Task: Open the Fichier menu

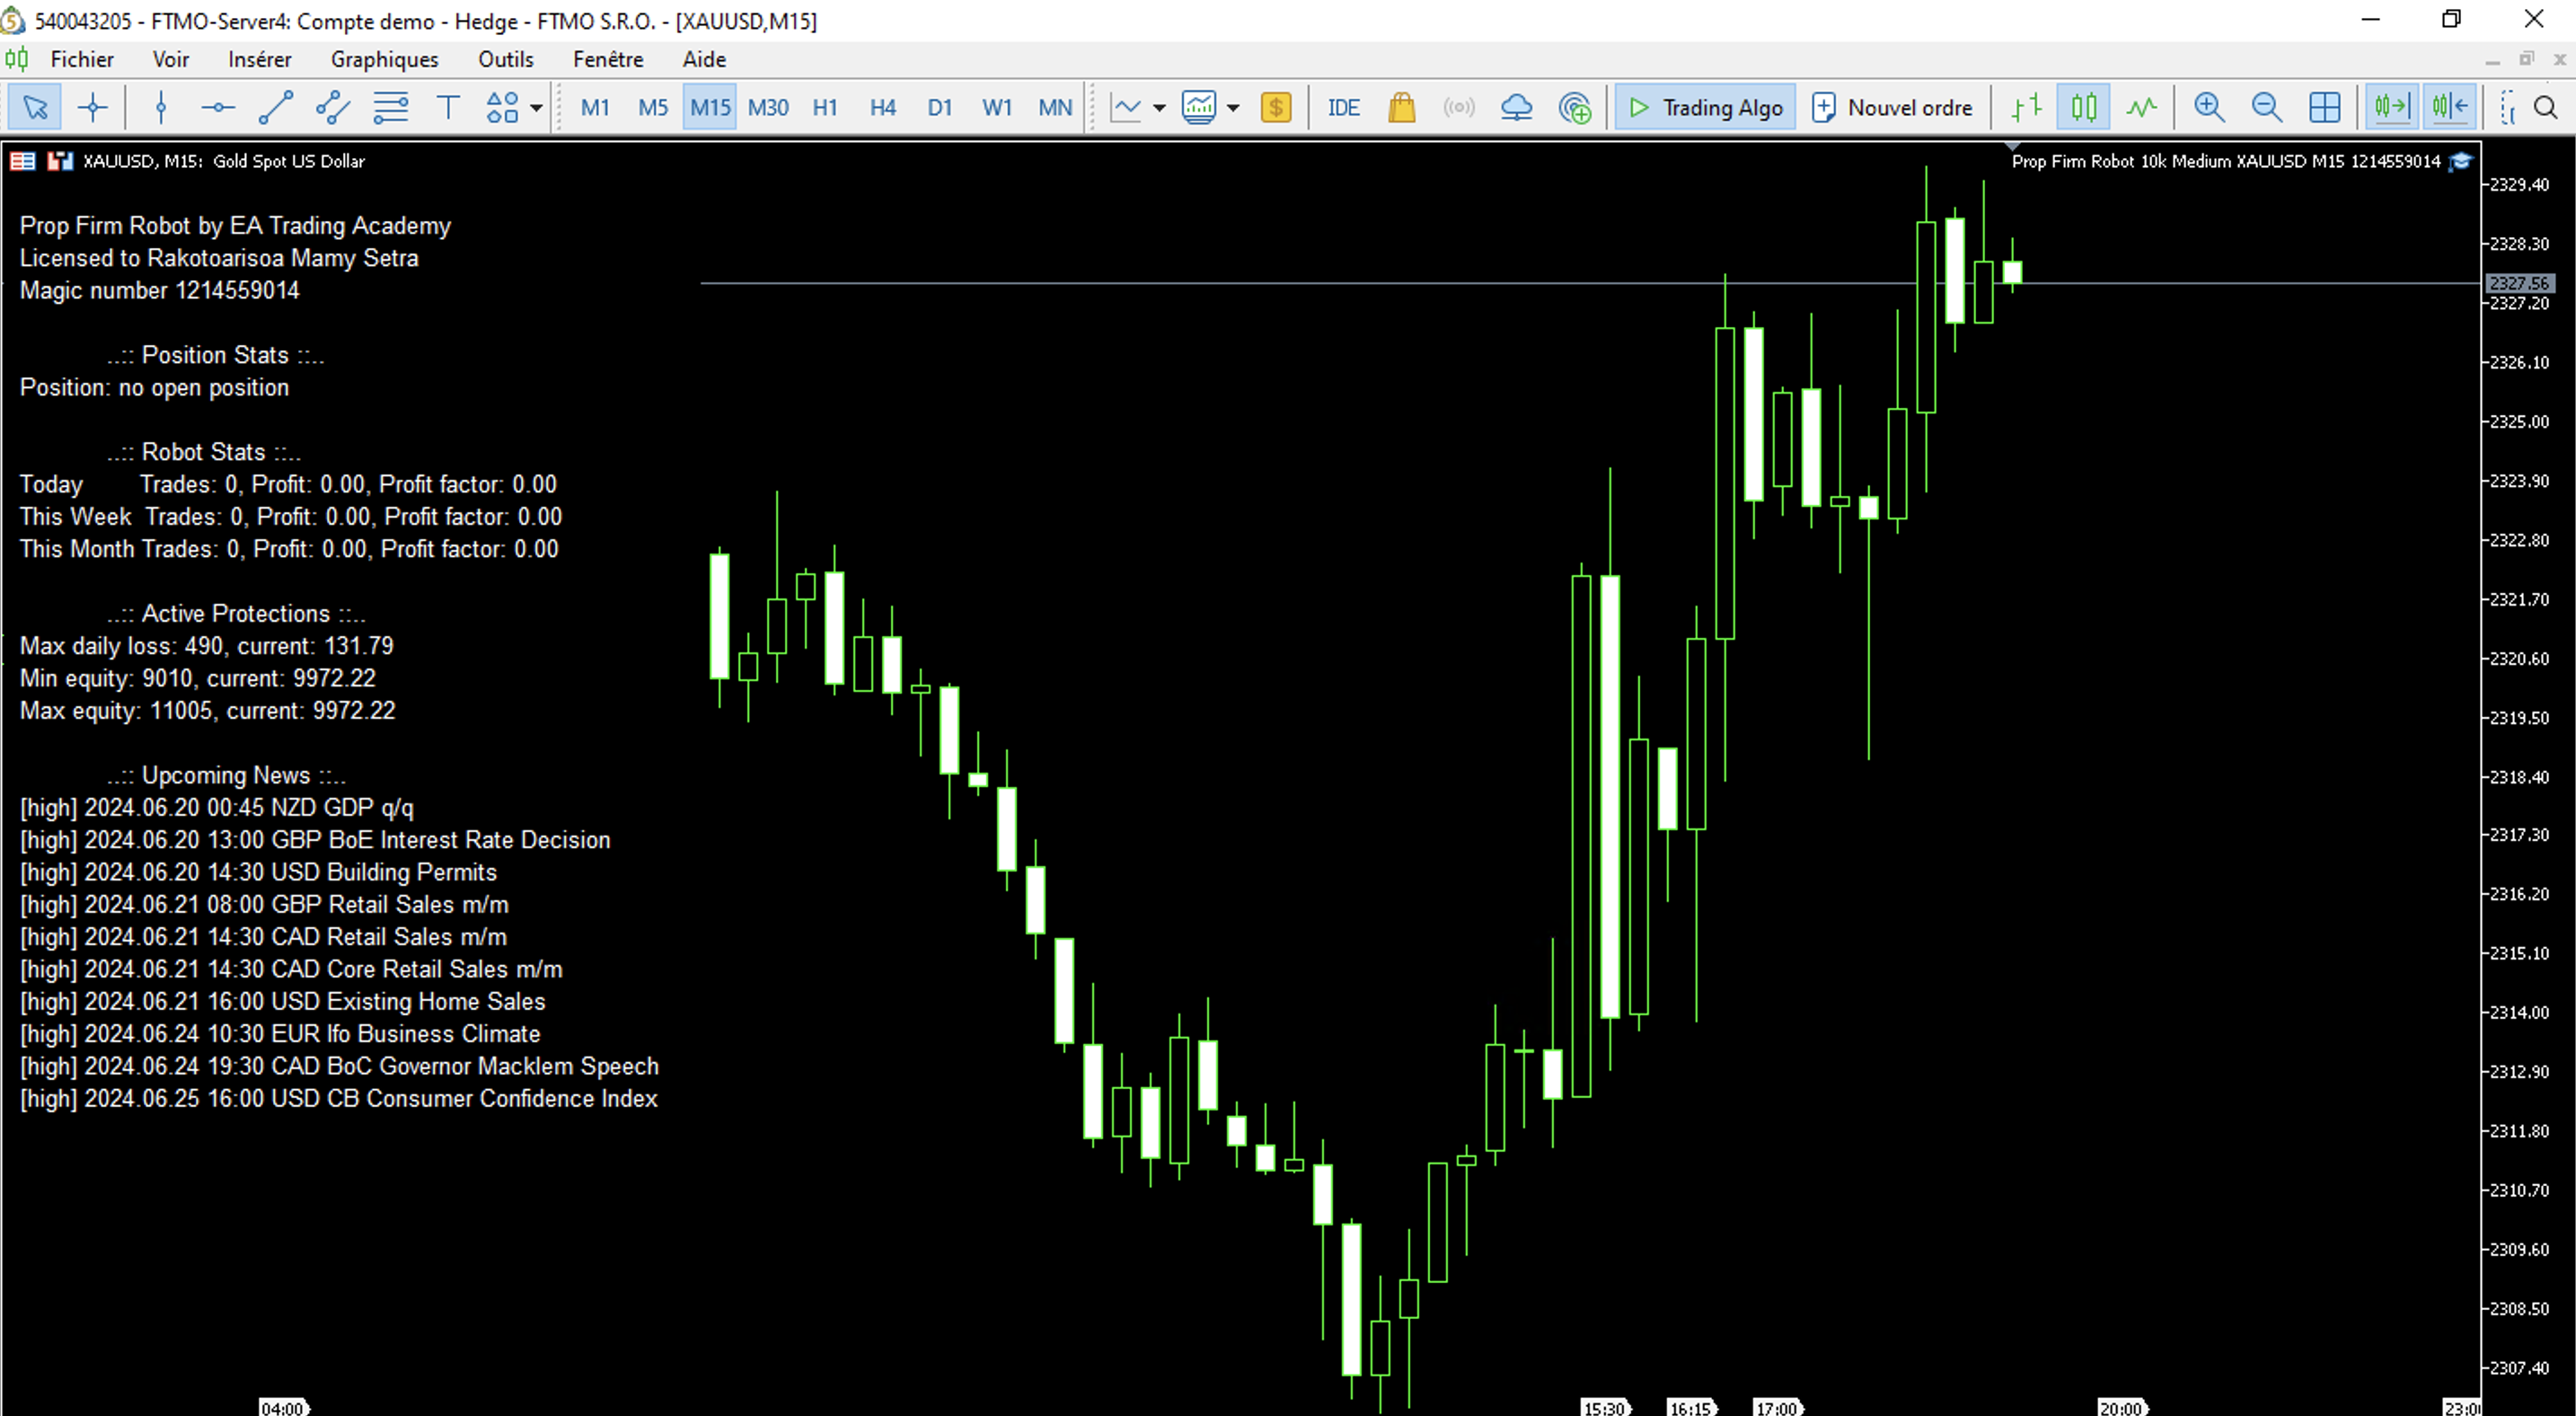Action: (82, 59)
